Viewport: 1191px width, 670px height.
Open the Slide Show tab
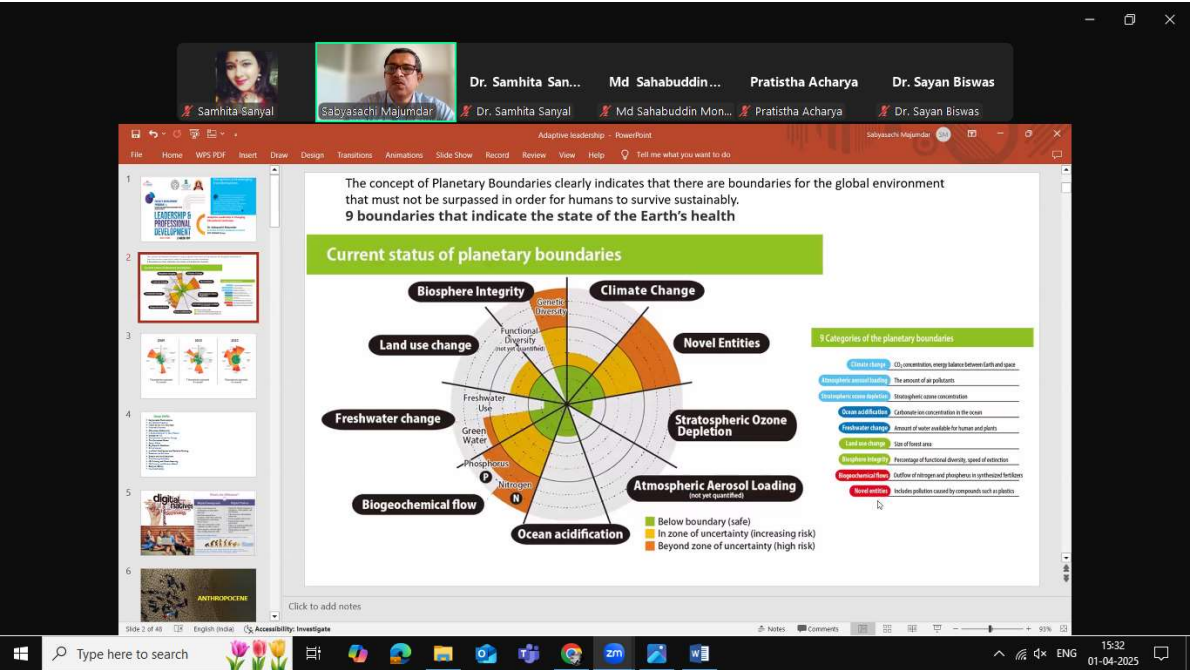pyautogui.click(x=454, y=155)
